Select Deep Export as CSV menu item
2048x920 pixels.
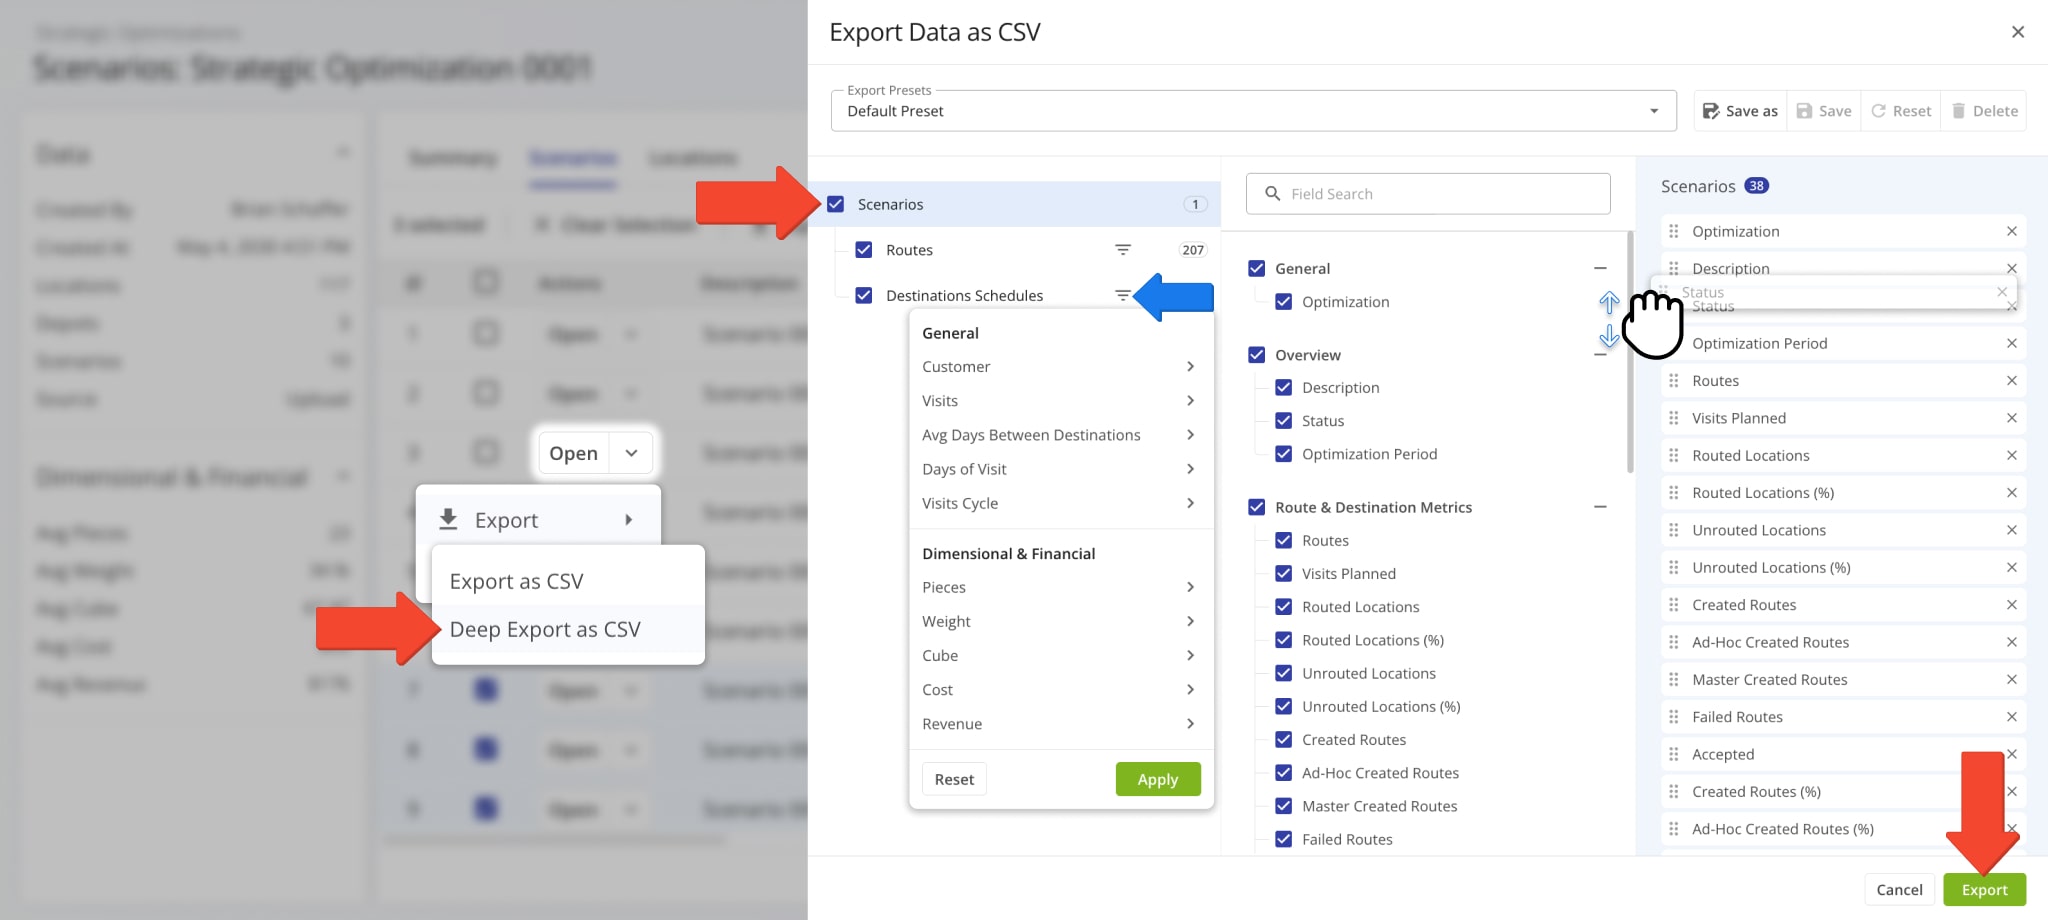click(x=545, y=630)
